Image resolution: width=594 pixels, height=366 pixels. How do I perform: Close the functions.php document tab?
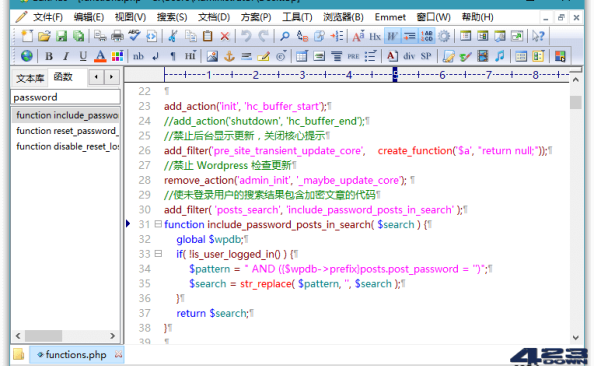(119, 354)
